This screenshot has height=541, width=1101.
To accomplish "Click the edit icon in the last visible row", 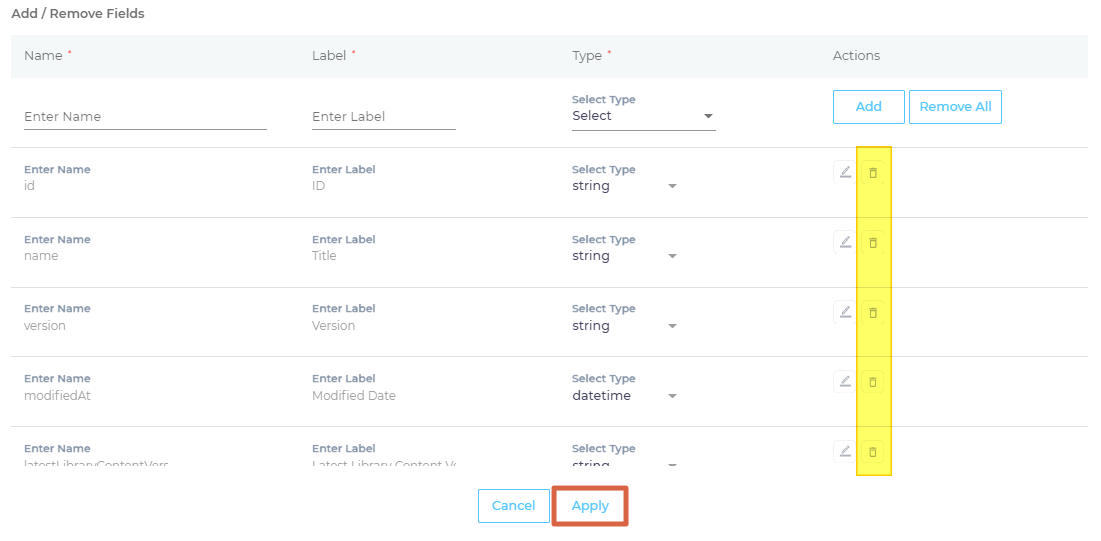I will tap(845, 451).
